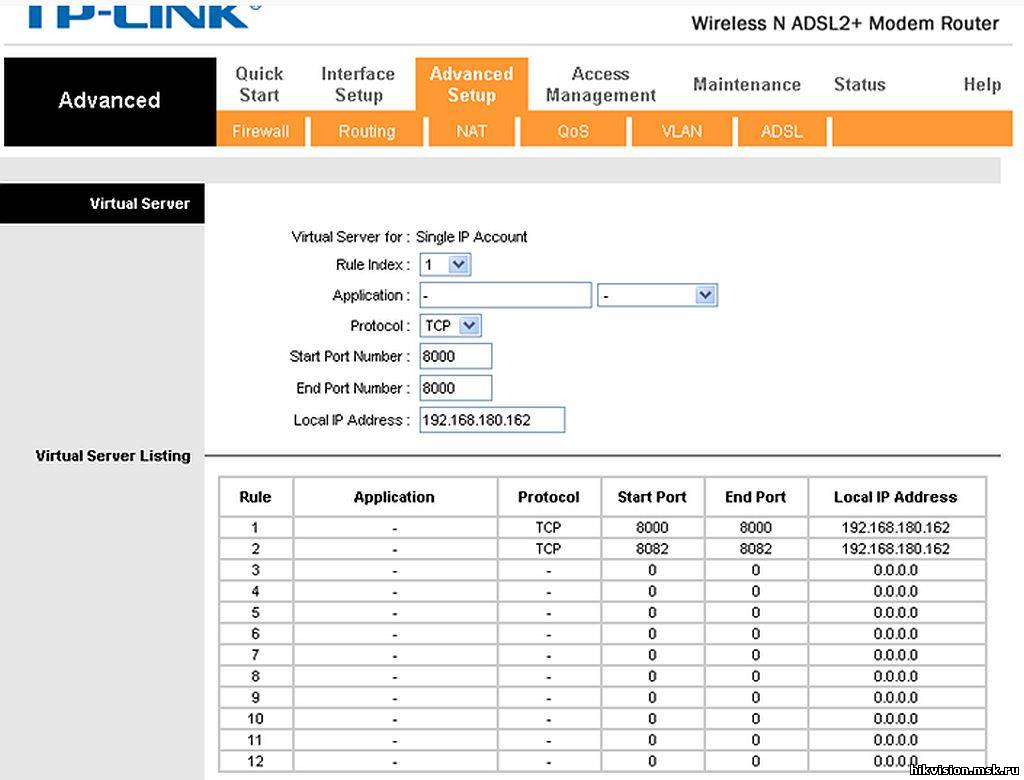The height and width of the screenshot is (780, 1024).
Task: Click 0.0.0.0 address in rule 9 row
Action: pyautogui.click(x=896, y=697)
